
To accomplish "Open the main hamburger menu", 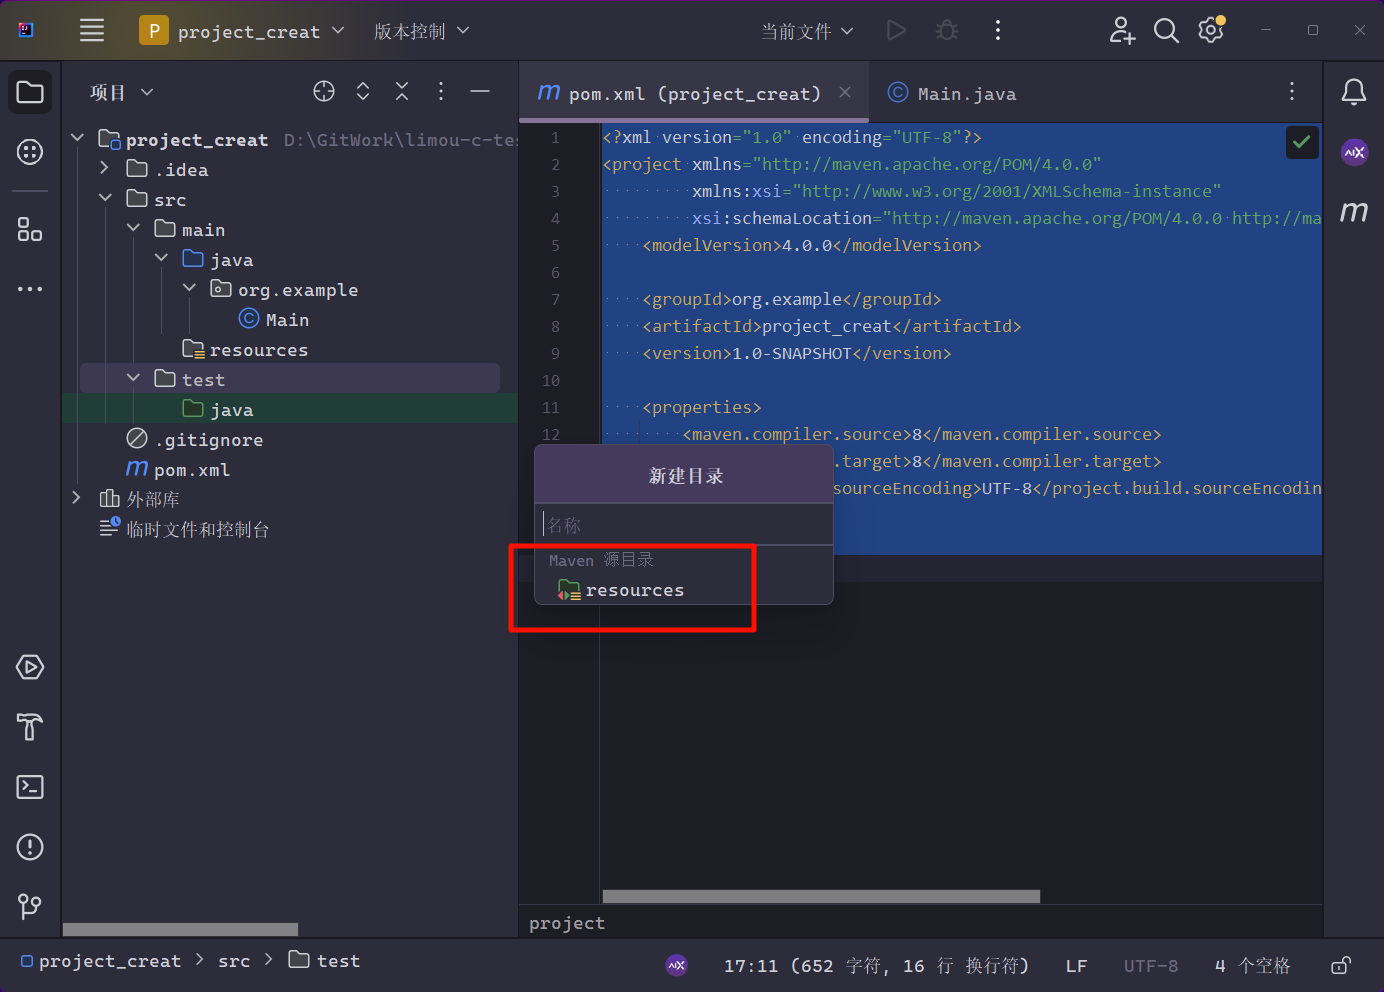I will pyautogui.click(x=92, y=31).
